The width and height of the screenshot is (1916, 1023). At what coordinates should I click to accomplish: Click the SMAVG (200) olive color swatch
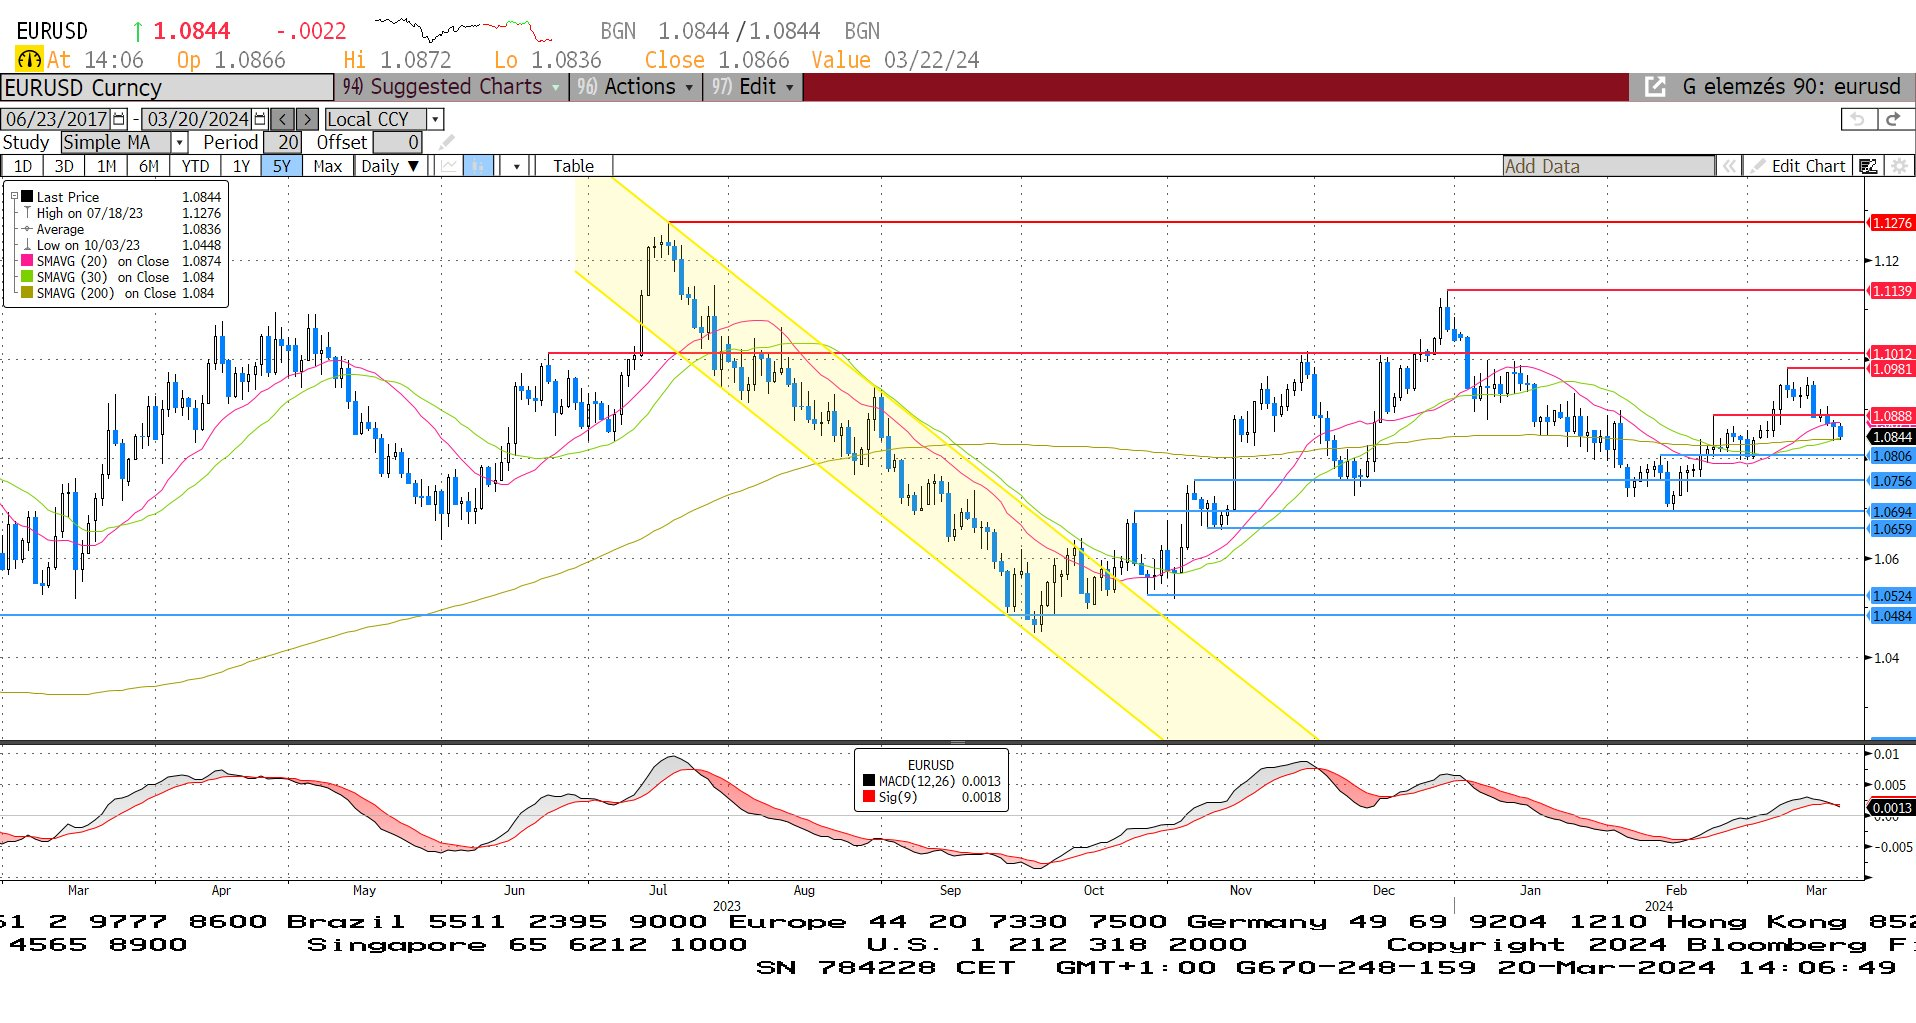point(28,293)
